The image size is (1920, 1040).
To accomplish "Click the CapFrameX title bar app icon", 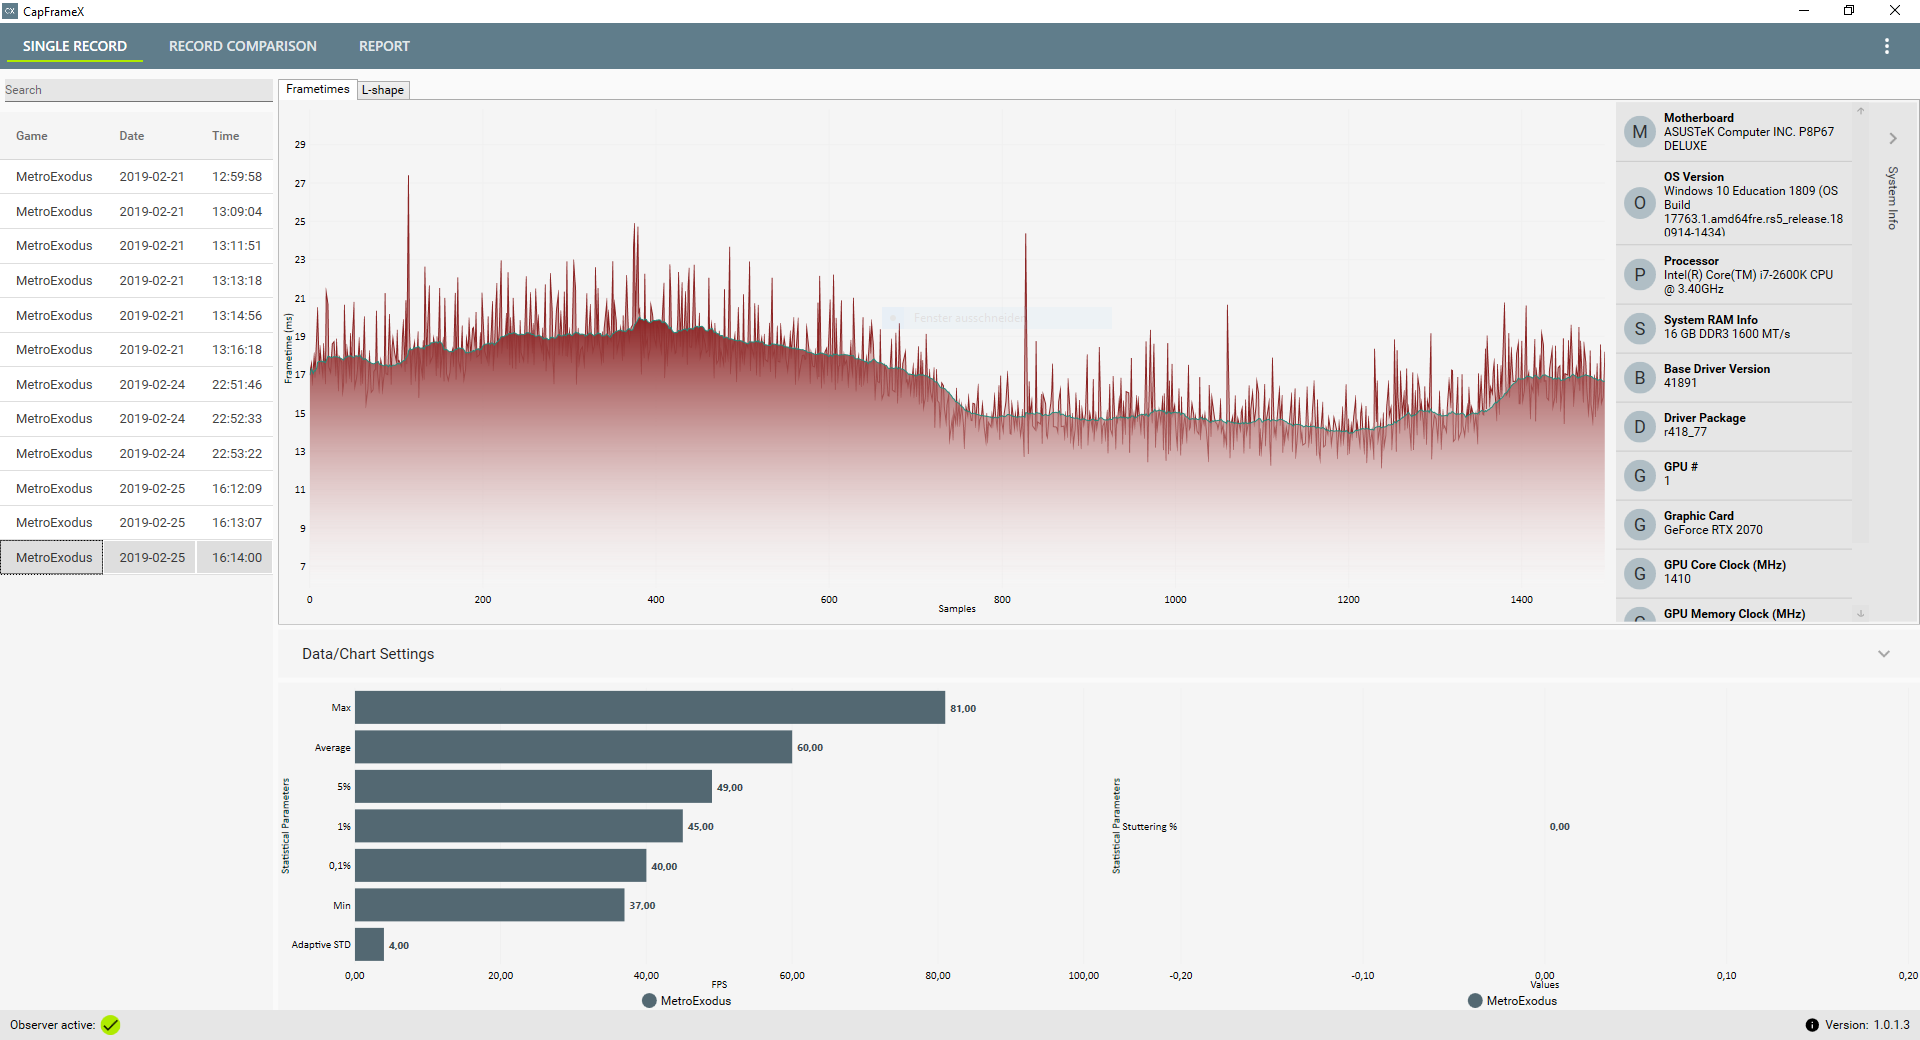I will tap(10, 11).
